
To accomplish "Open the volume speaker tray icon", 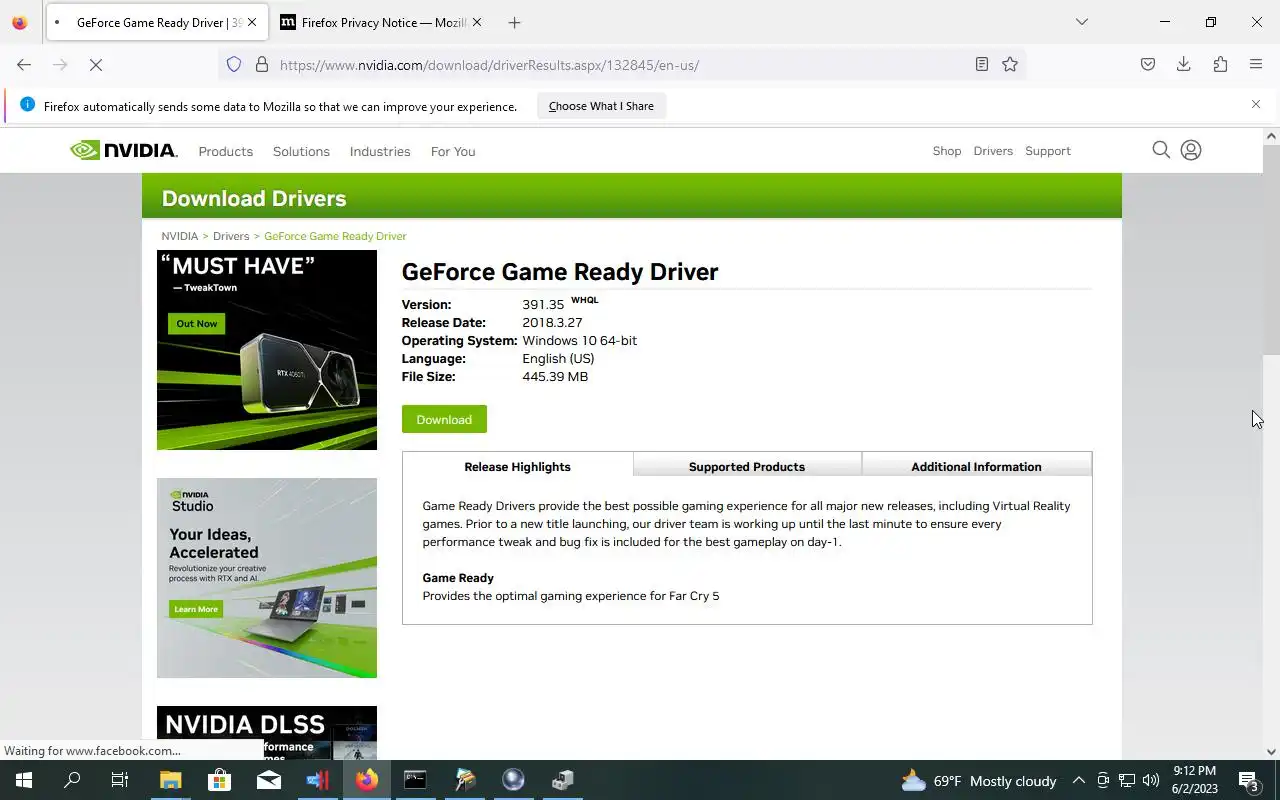I will pyautogui.click(x=1151, y=780).
